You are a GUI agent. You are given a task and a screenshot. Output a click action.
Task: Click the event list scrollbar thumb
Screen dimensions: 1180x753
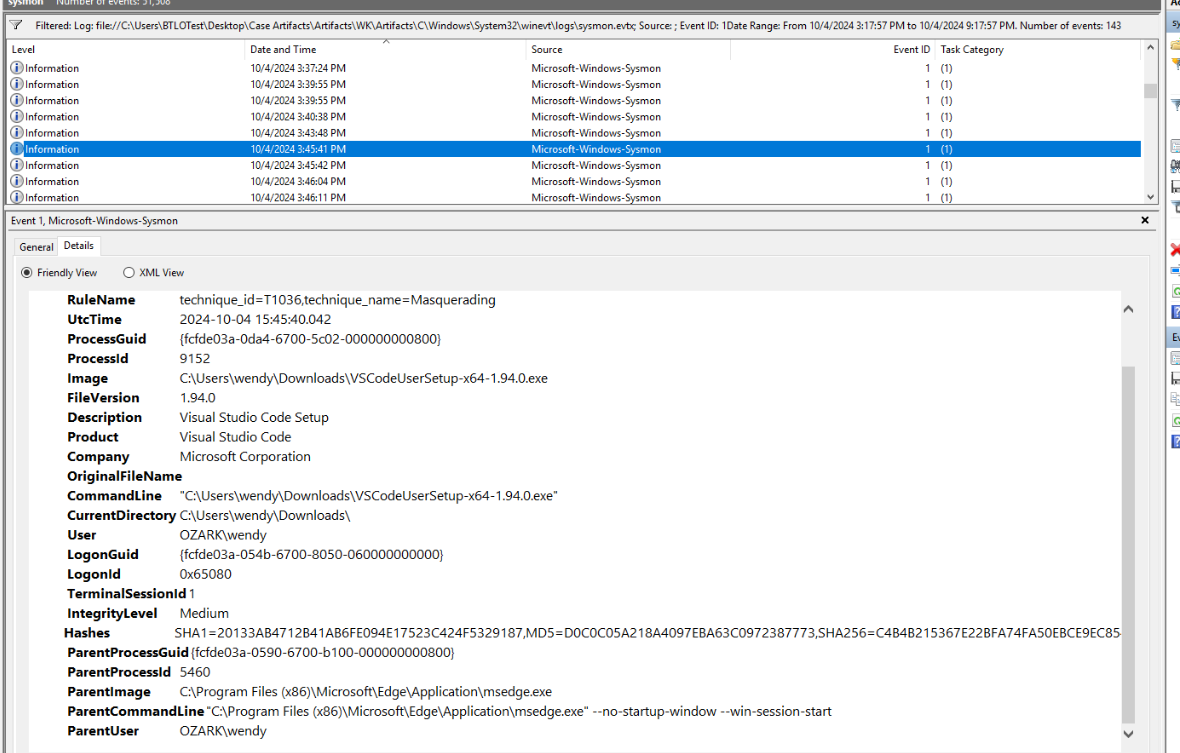(1150, 90)
